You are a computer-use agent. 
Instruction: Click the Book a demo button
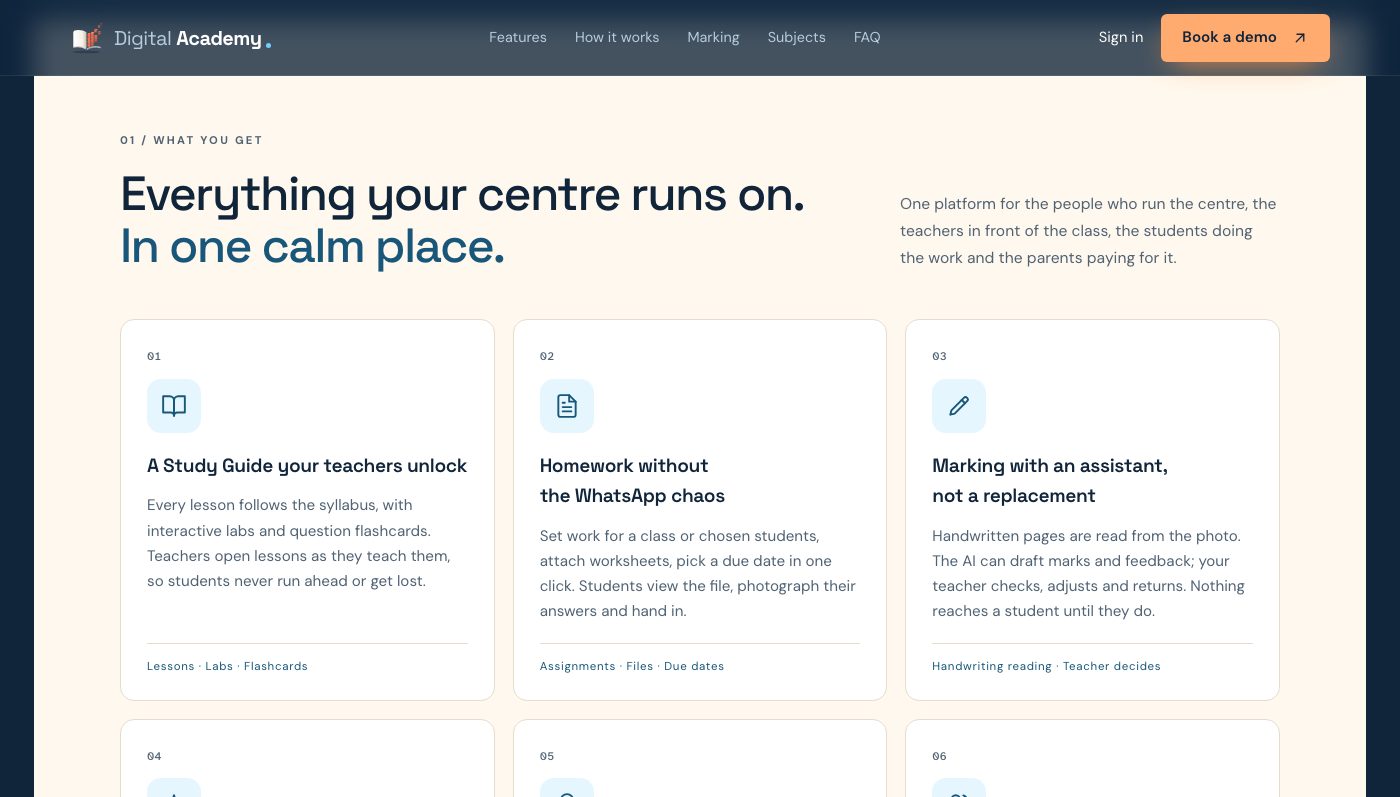coord(1245,38)
